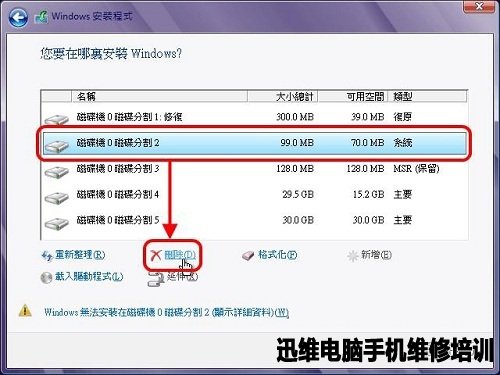Screen dimensions: 500x375
Task: Click the Windows Setup icon in title bar
Action: pyautogui.click(x=41, y=17)
